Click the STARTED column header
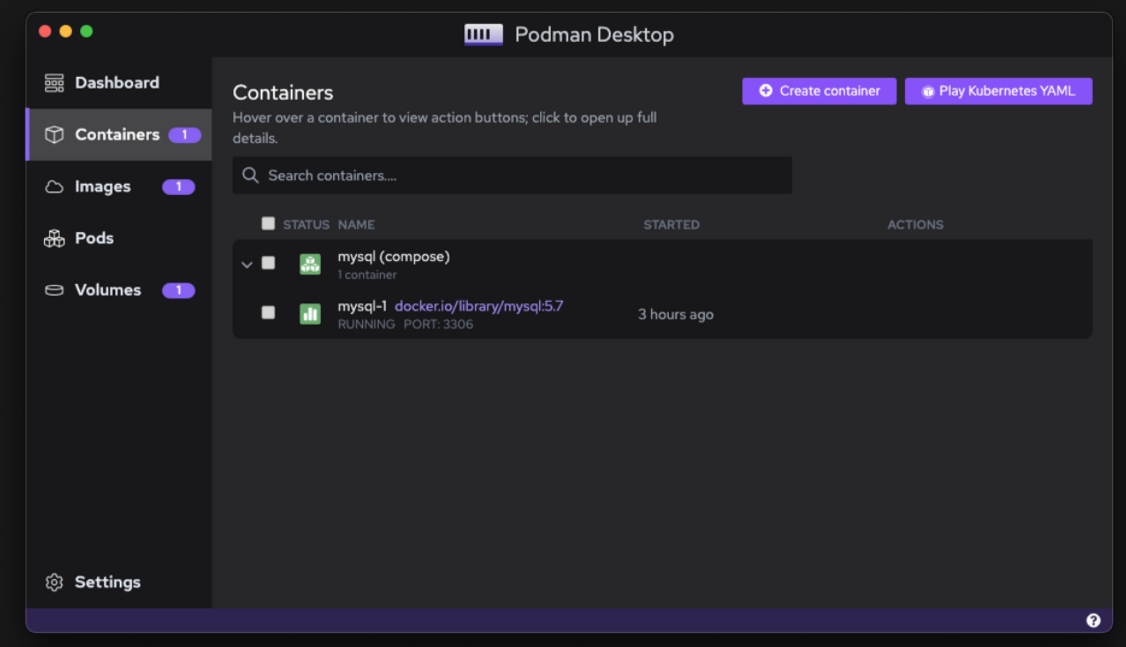Image resolution: width=1126 pixels, height=647 pixels. coord(671,225)
